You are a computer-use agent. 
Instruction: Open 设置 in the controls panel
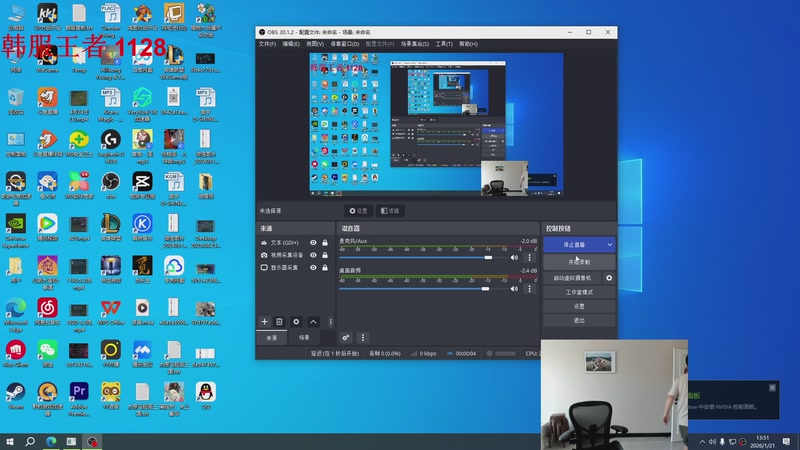pos(579,306)
